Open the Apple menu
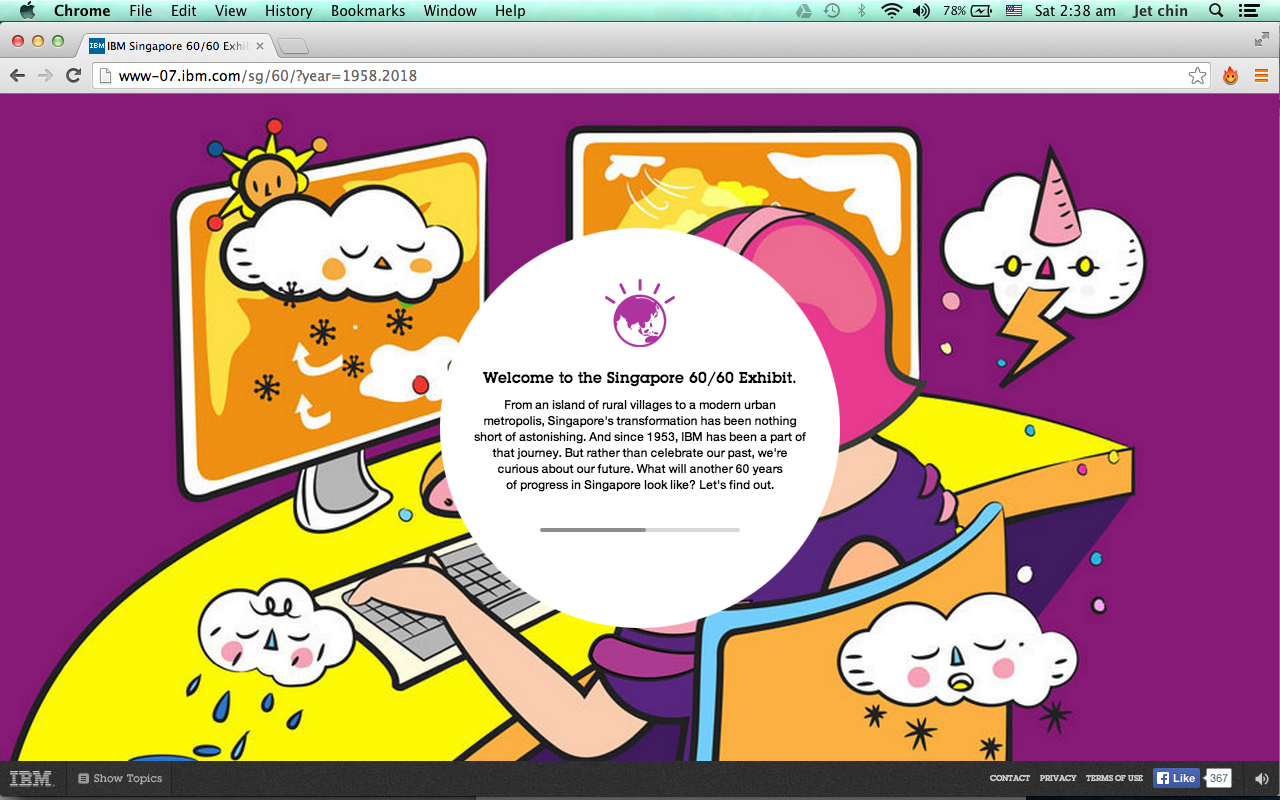Viewport: 1280px width, 800px height. click(x=27, y=11)
